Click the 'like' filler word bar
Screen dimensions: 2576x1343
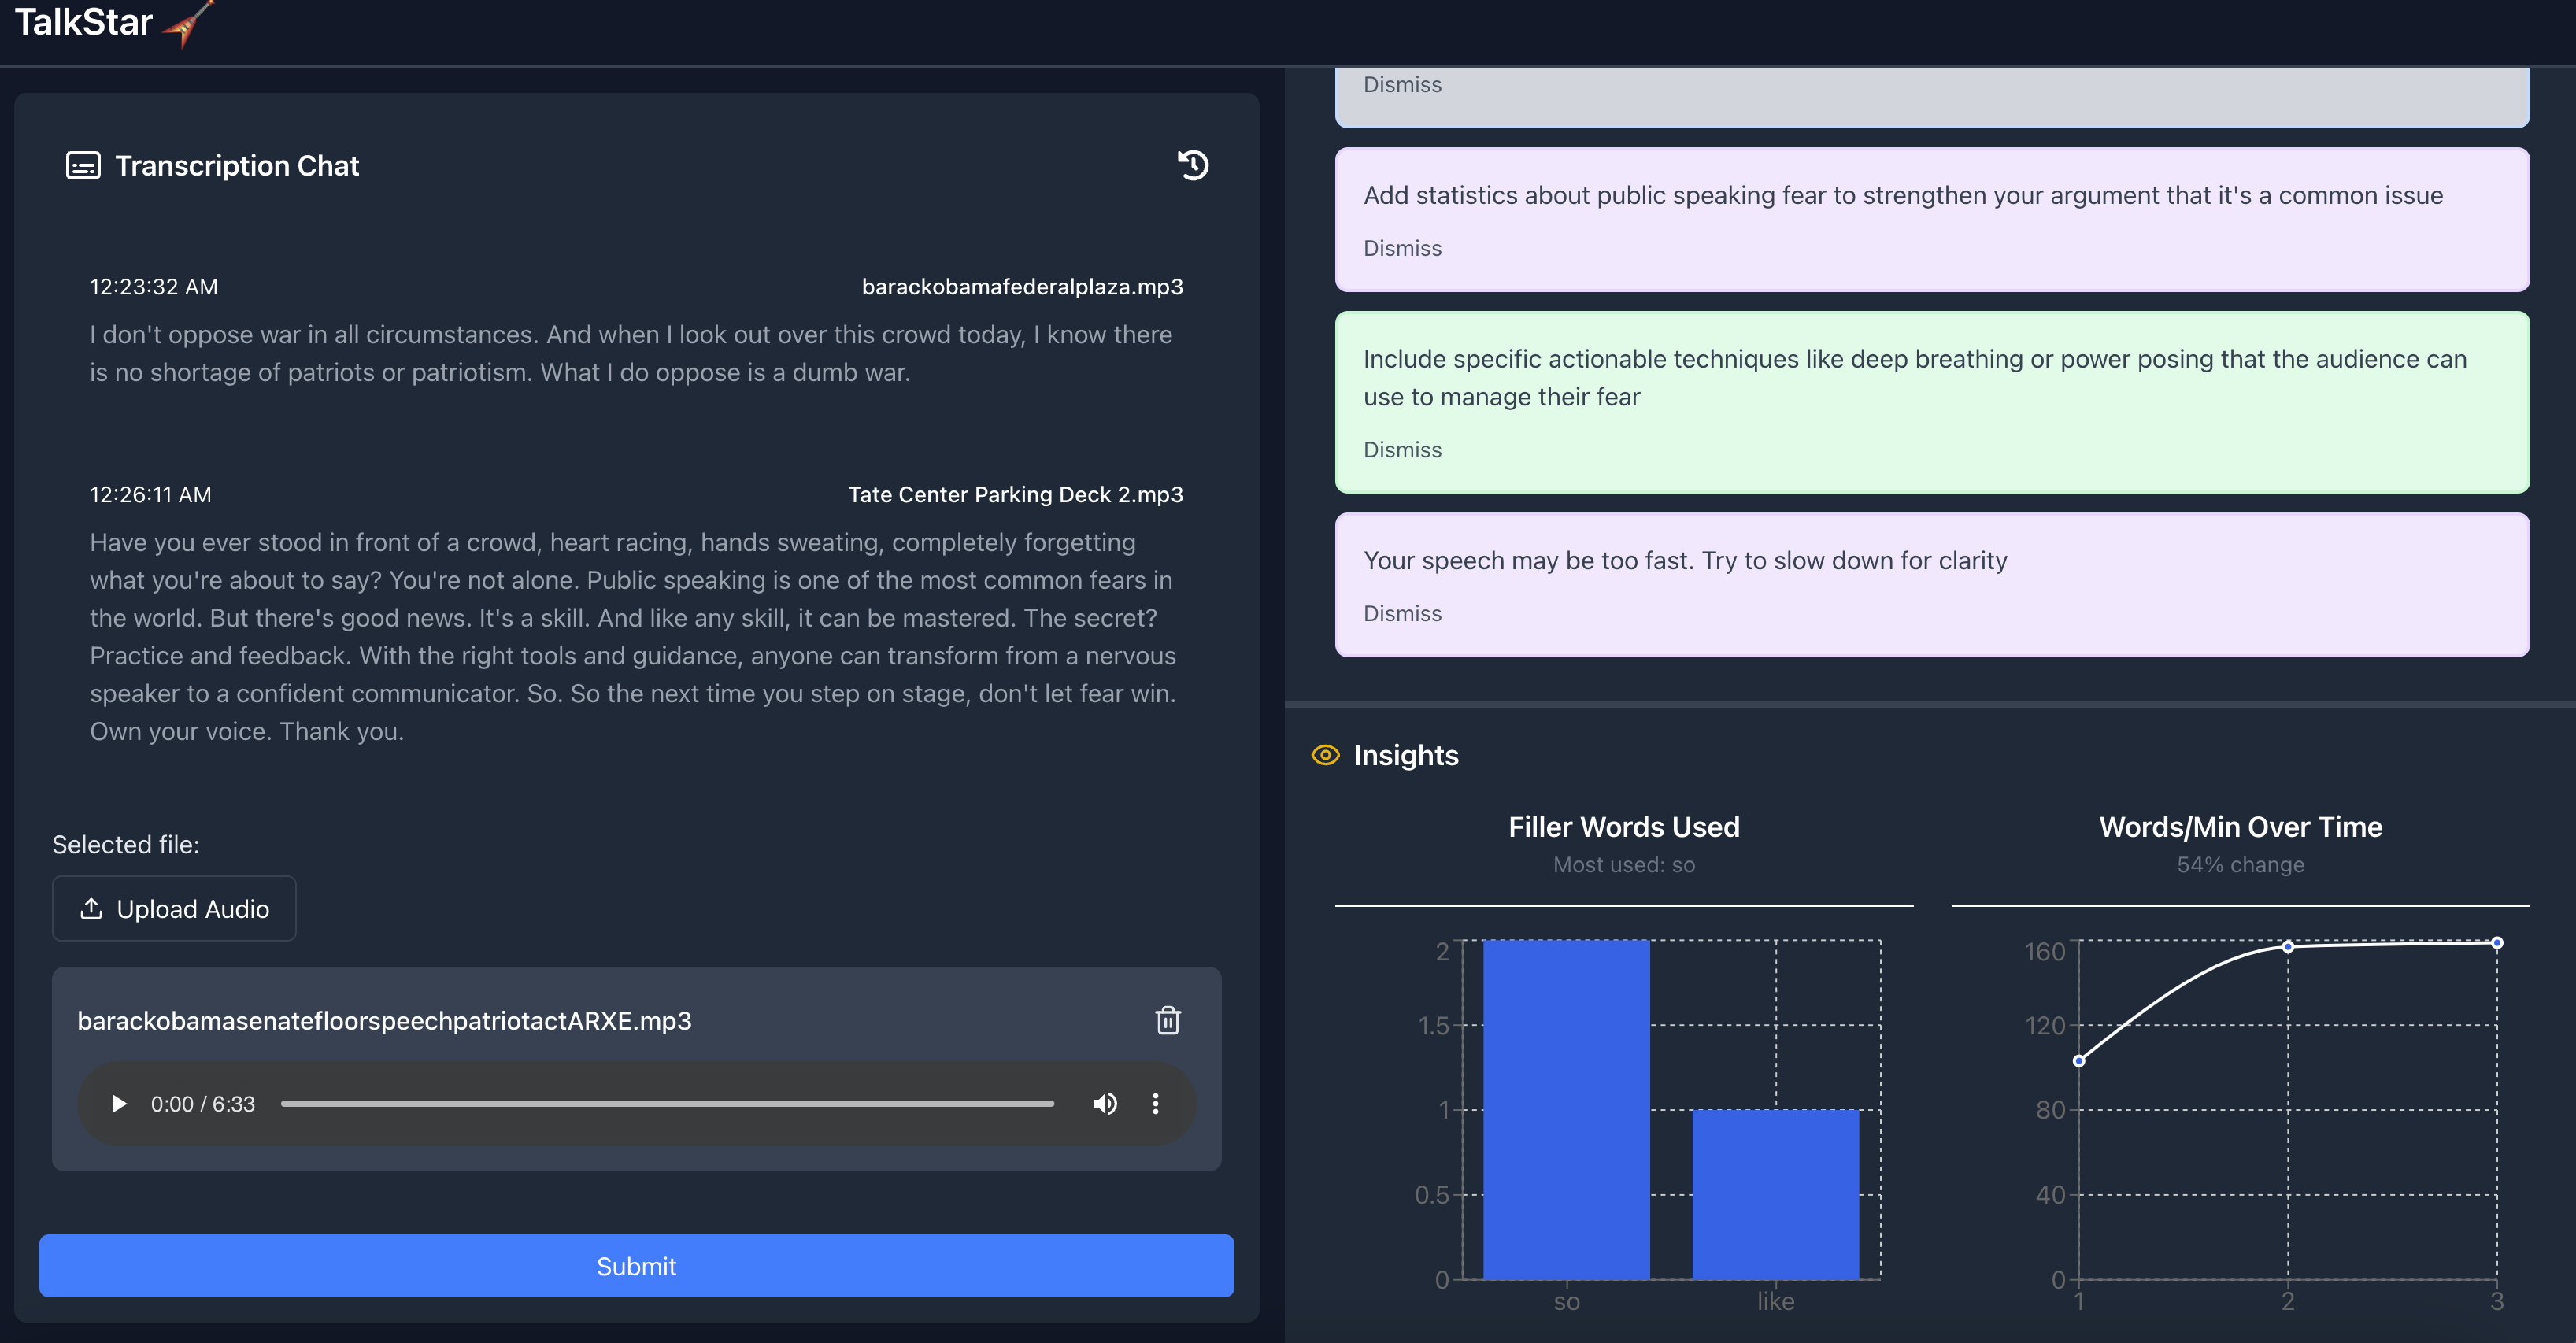pos(1775,1194)
